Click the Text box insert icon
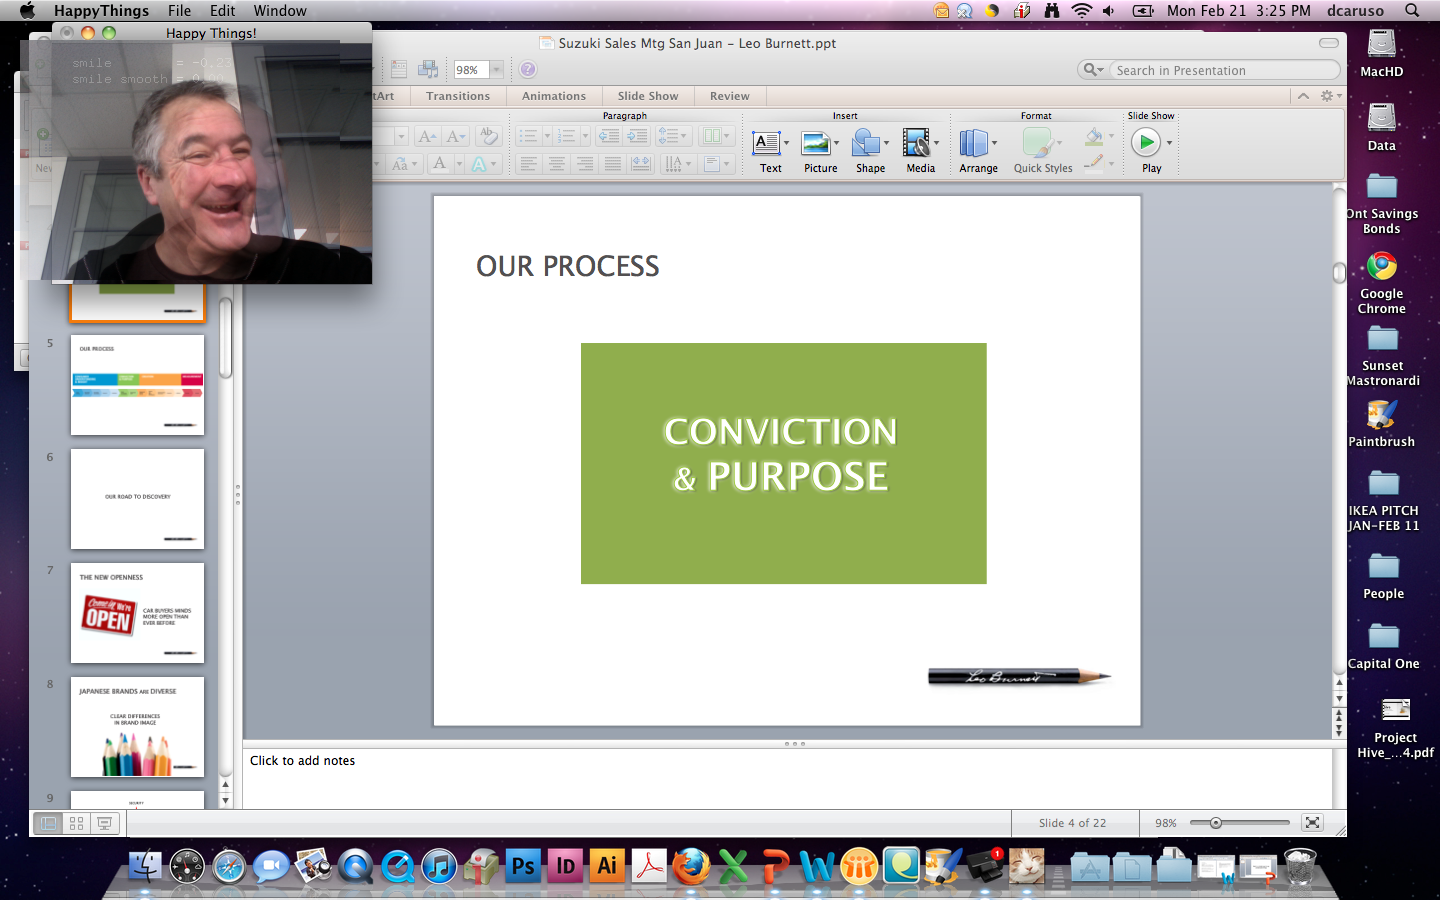 pos(766,144)
